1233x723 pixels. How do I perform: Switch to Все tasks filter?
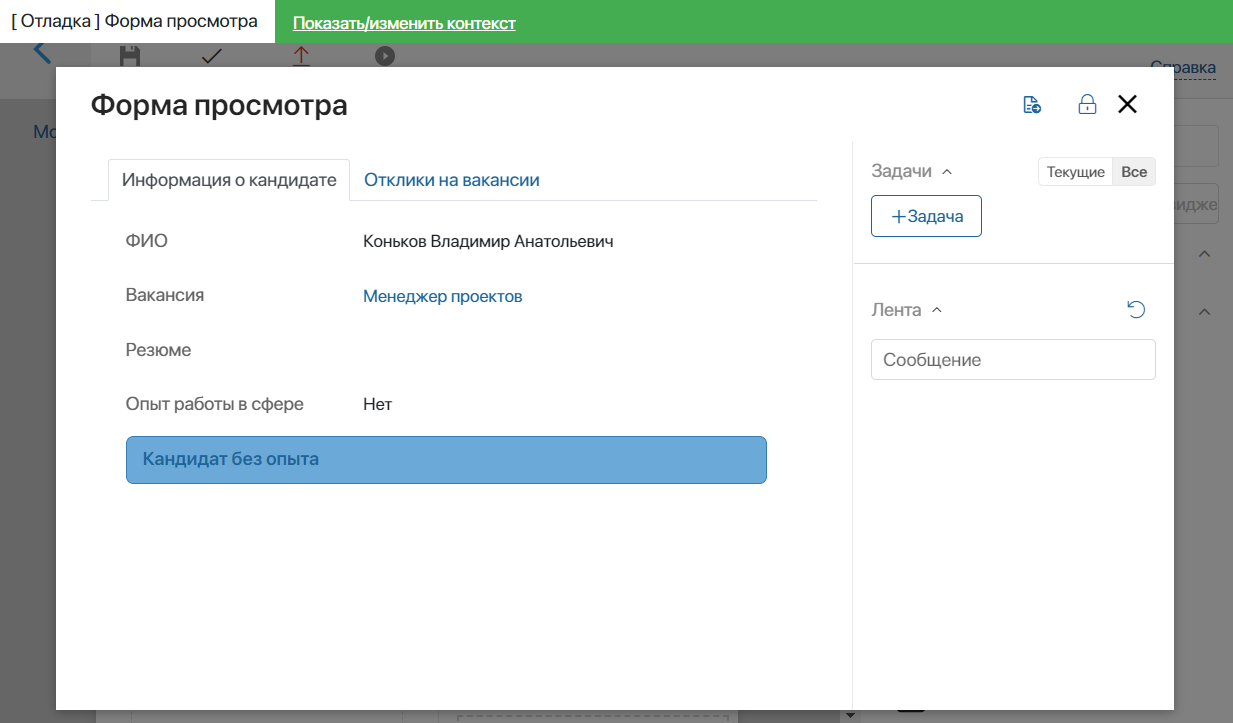click(1134, 172)
